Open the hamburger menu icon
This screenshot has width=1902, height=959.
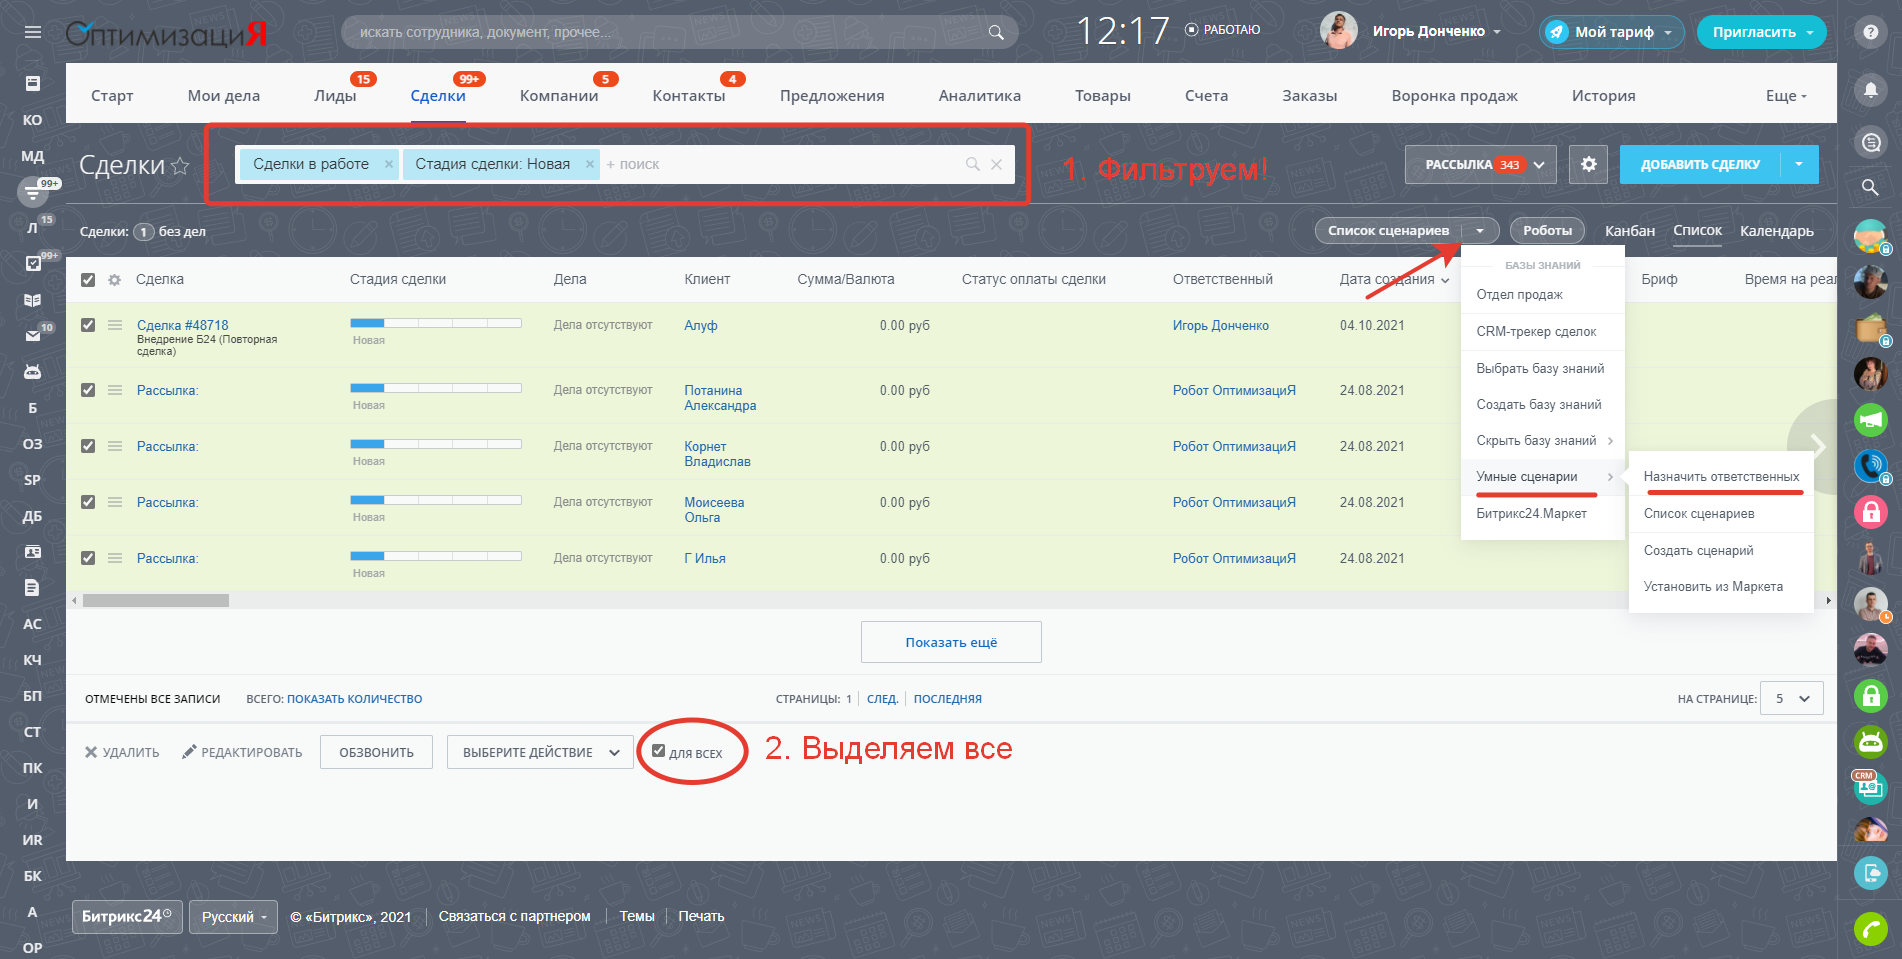[33, 32]
